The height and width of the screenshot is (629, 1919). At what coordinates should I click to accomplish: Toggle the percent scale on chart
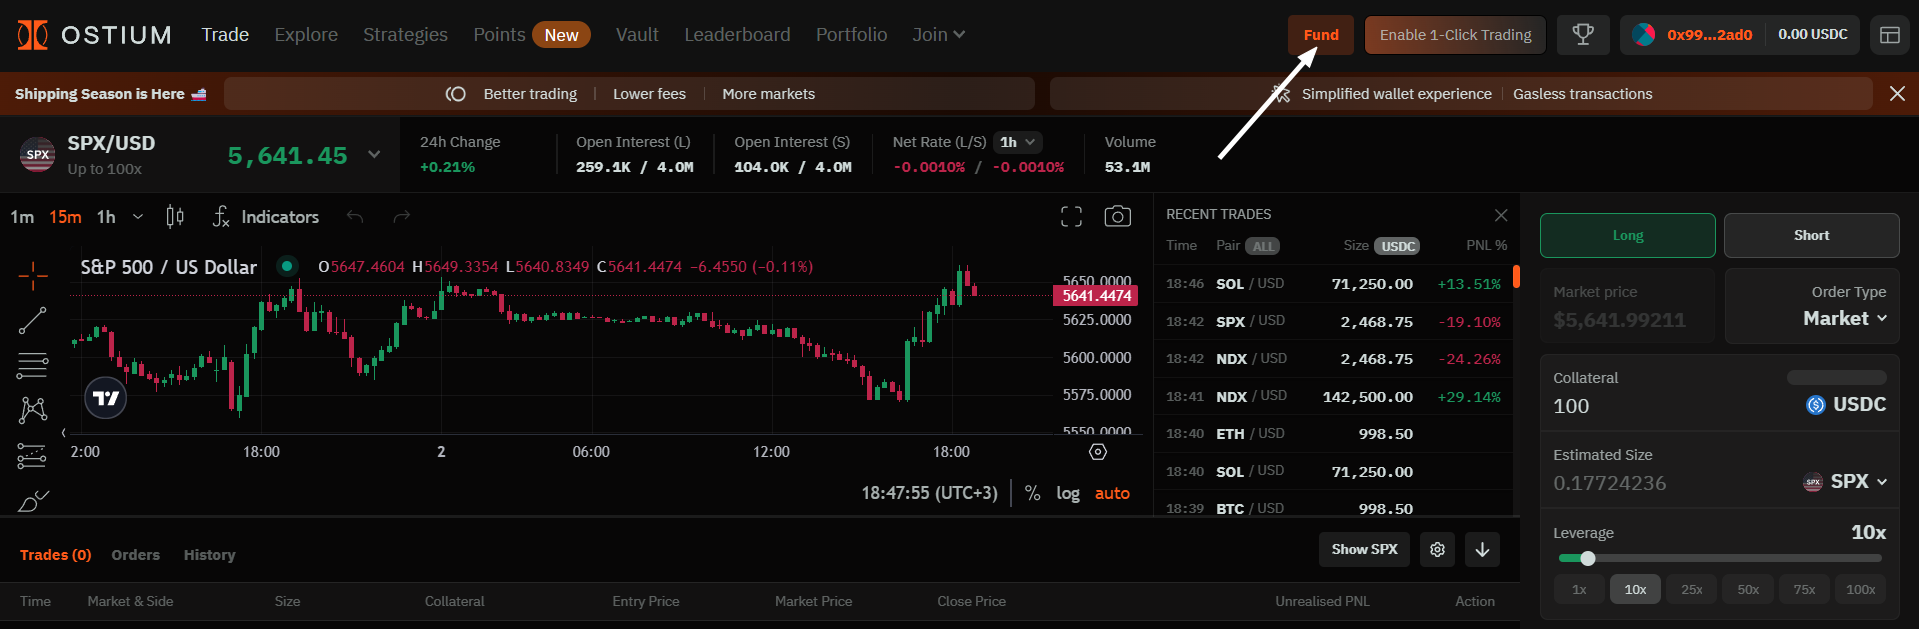[x=1033, y=493]
